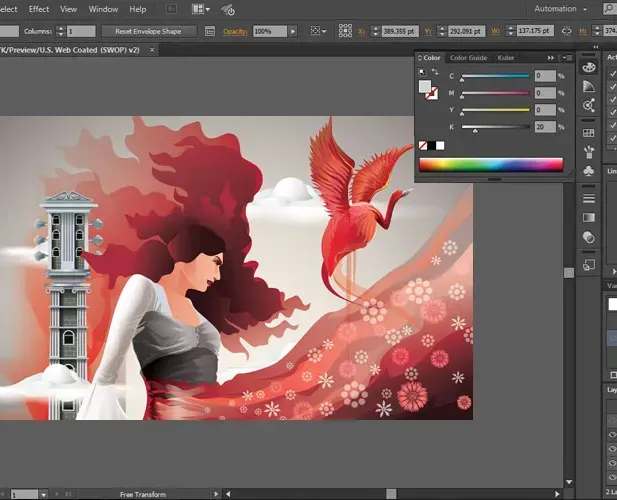The width and height of the screenshot is (617, 500).
Task: Toggle first checkmark in Actions panel
Action: coord(612,74)
